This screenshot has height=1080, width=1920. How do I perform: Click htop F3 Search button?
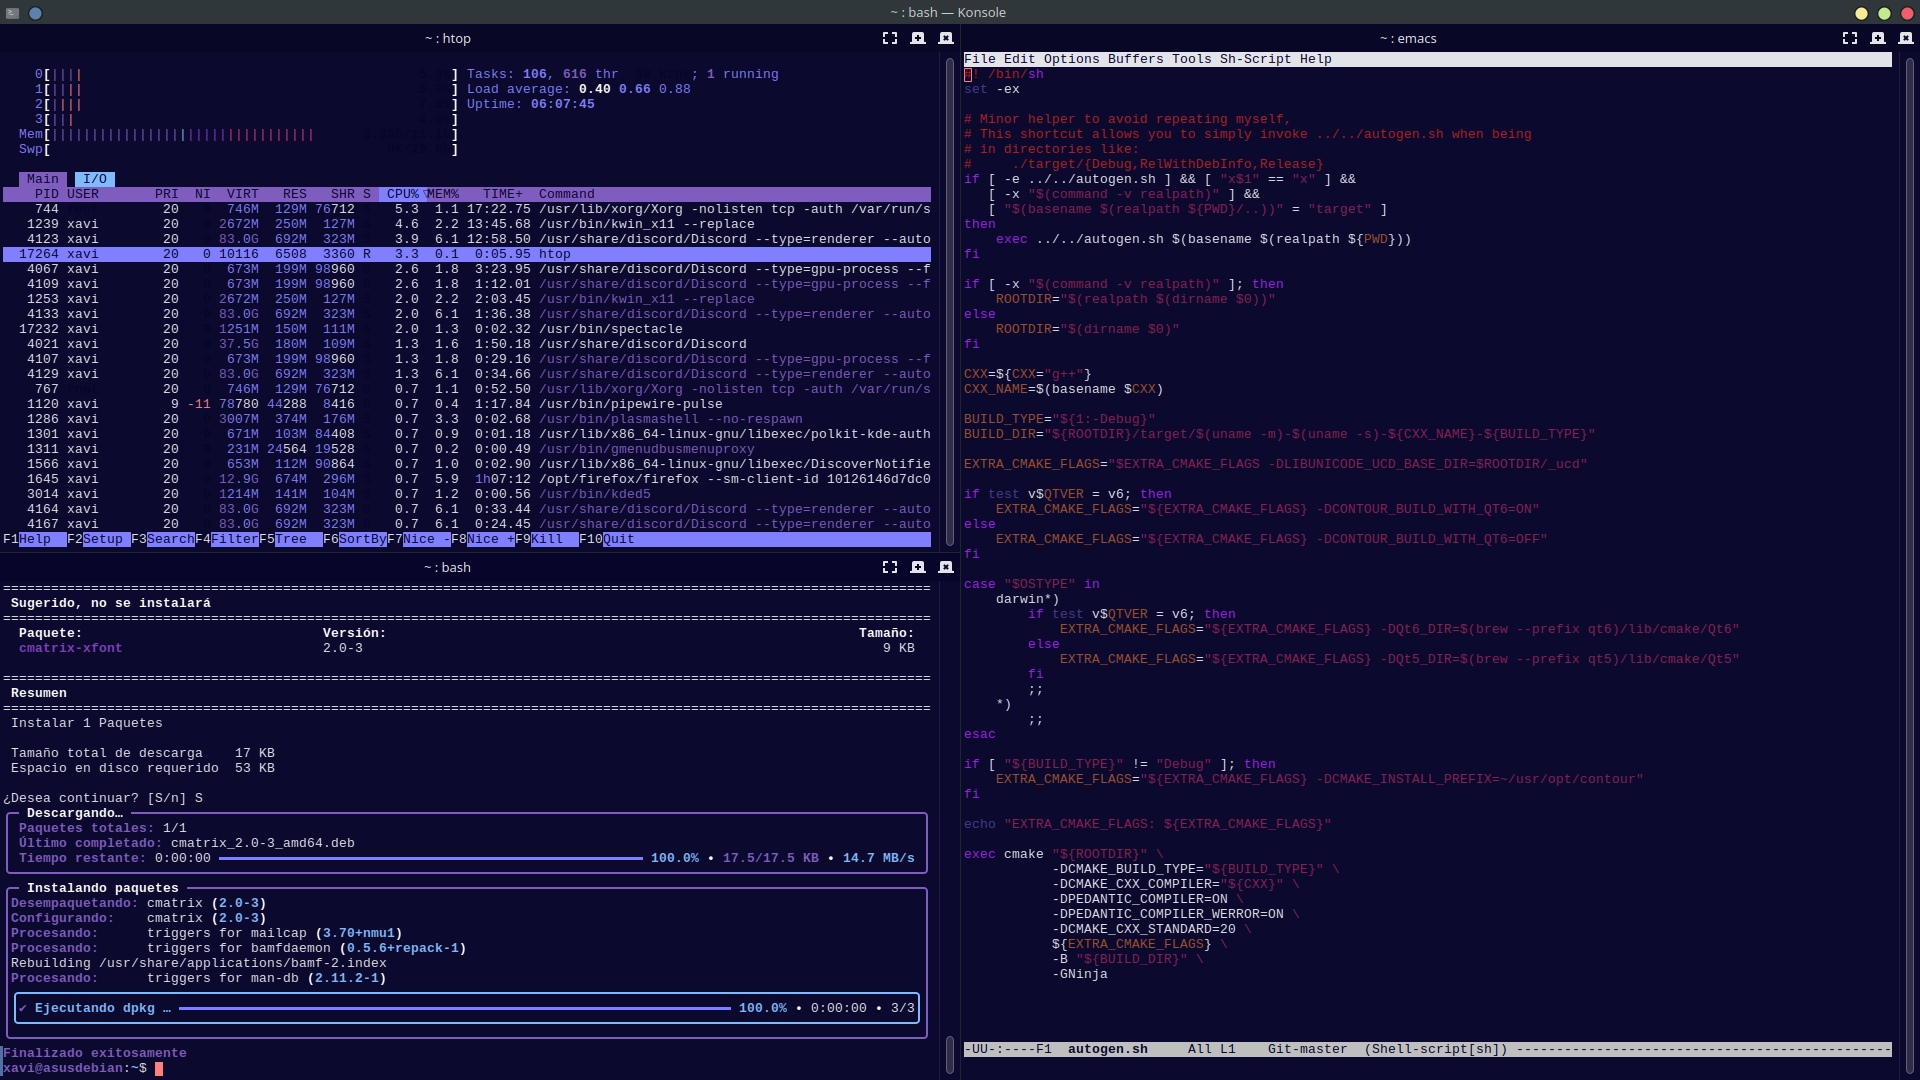click(x=163, y=539)
